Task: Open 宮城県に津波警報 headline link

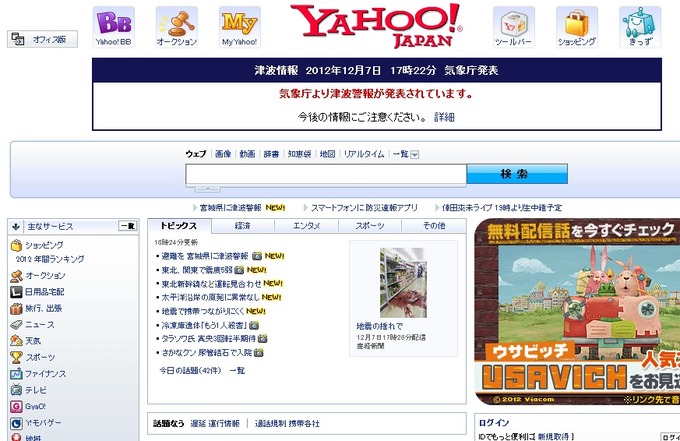Action: [x=230, y=208]
